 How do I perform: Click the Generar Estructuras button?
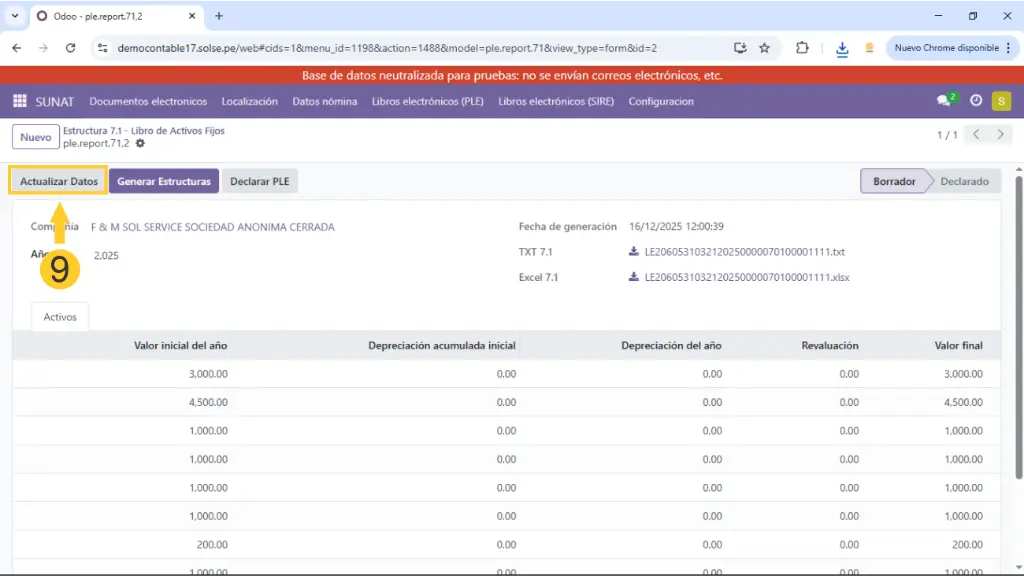(x=164, y=181)
